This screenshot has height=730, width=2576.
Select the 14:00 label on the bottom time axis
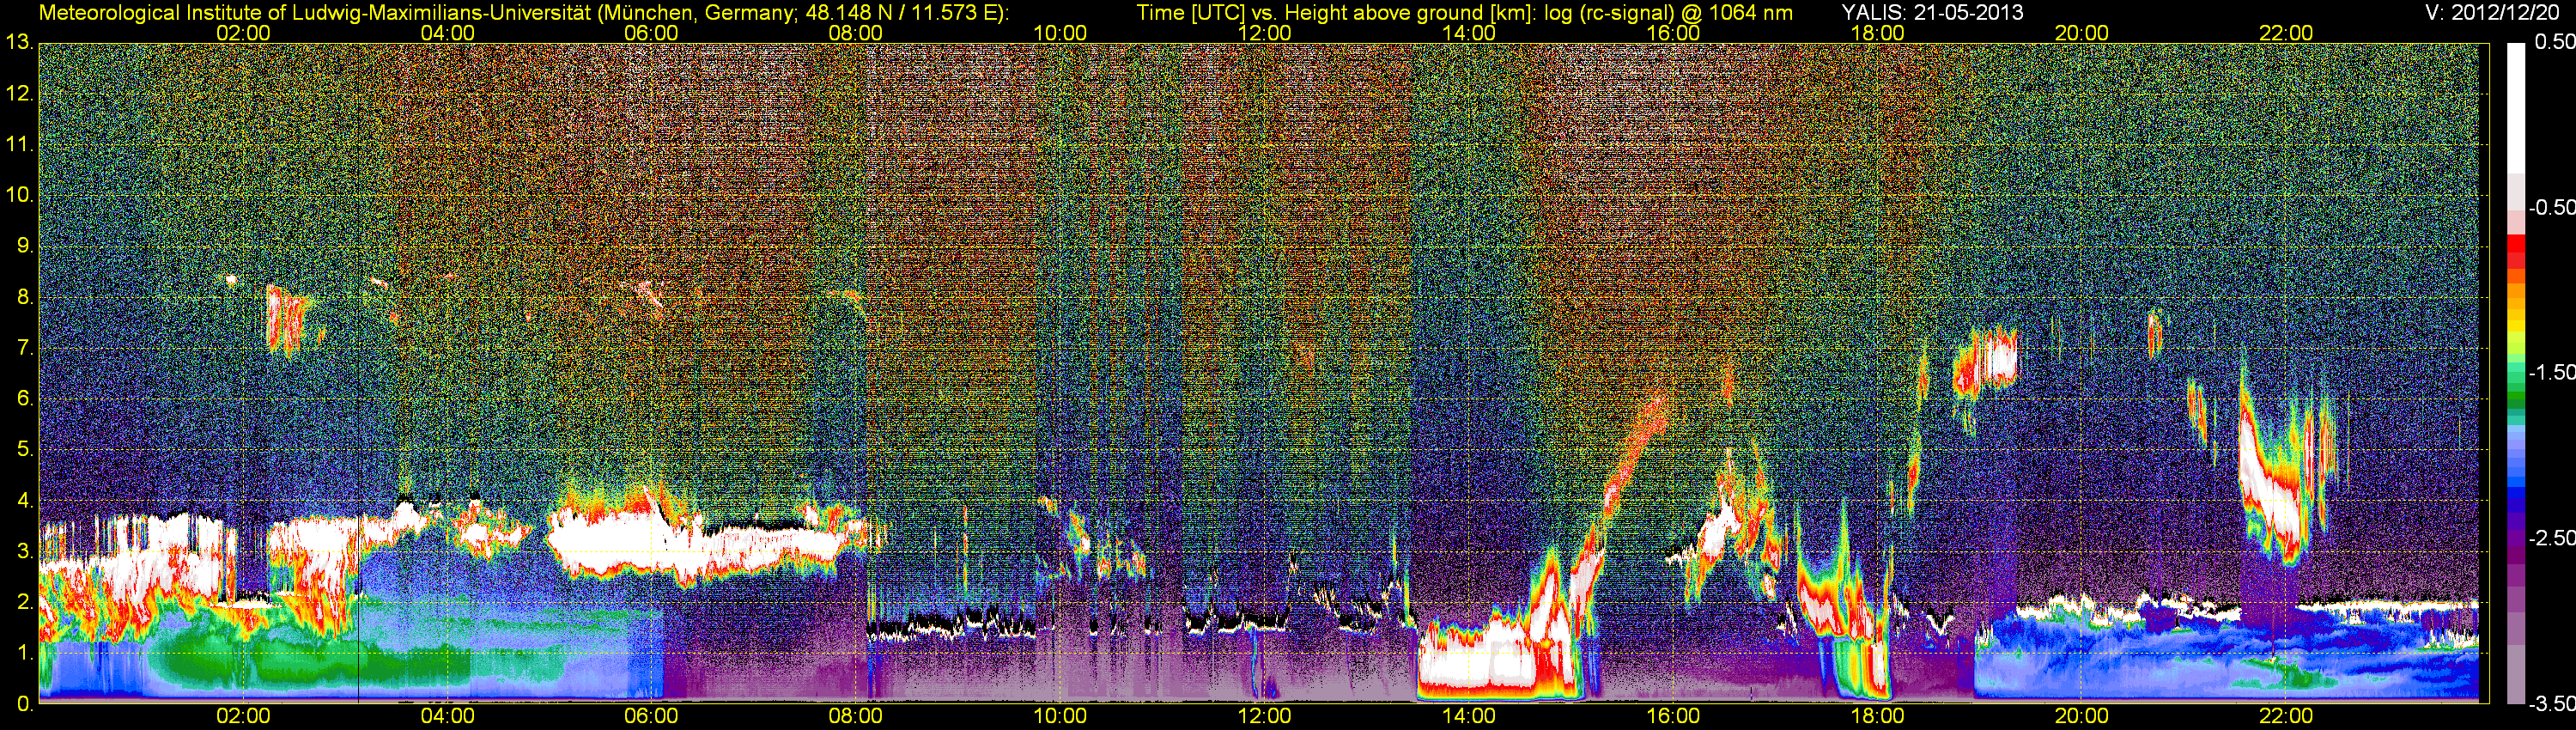[1469, 716]
